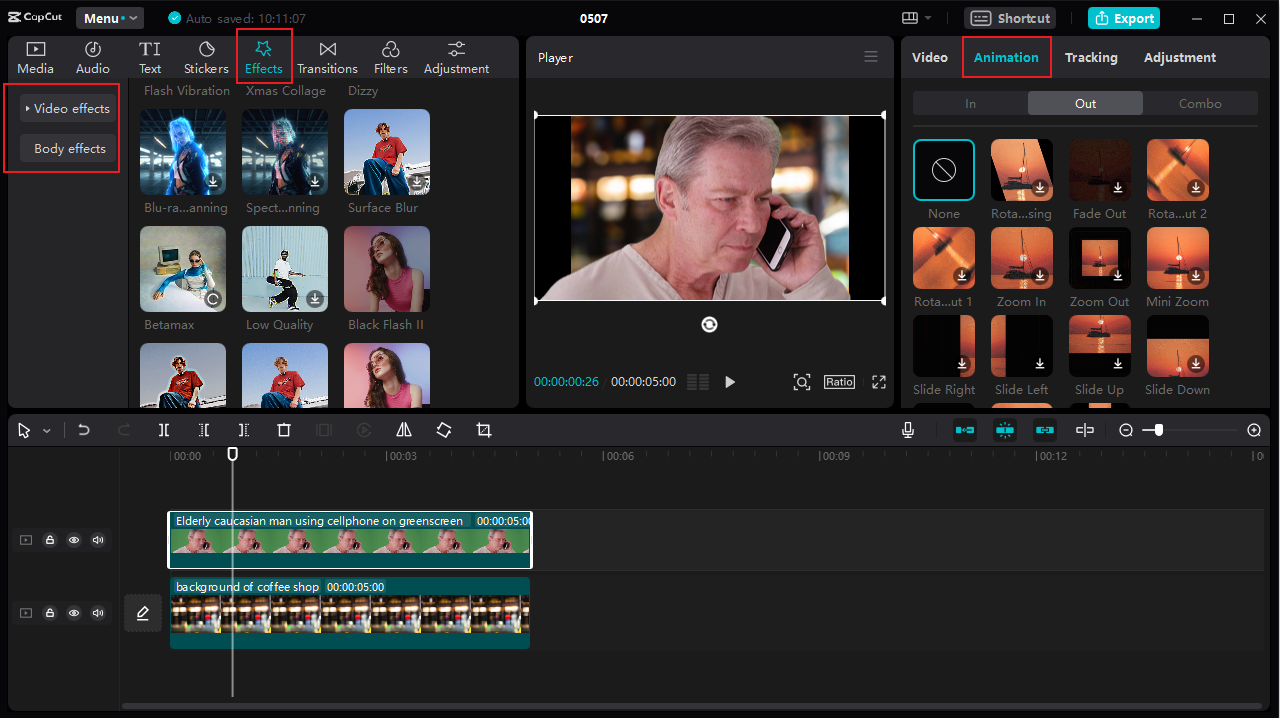Click the trim right edge icon
This screenshot has width=1280, height=718.
244,430
